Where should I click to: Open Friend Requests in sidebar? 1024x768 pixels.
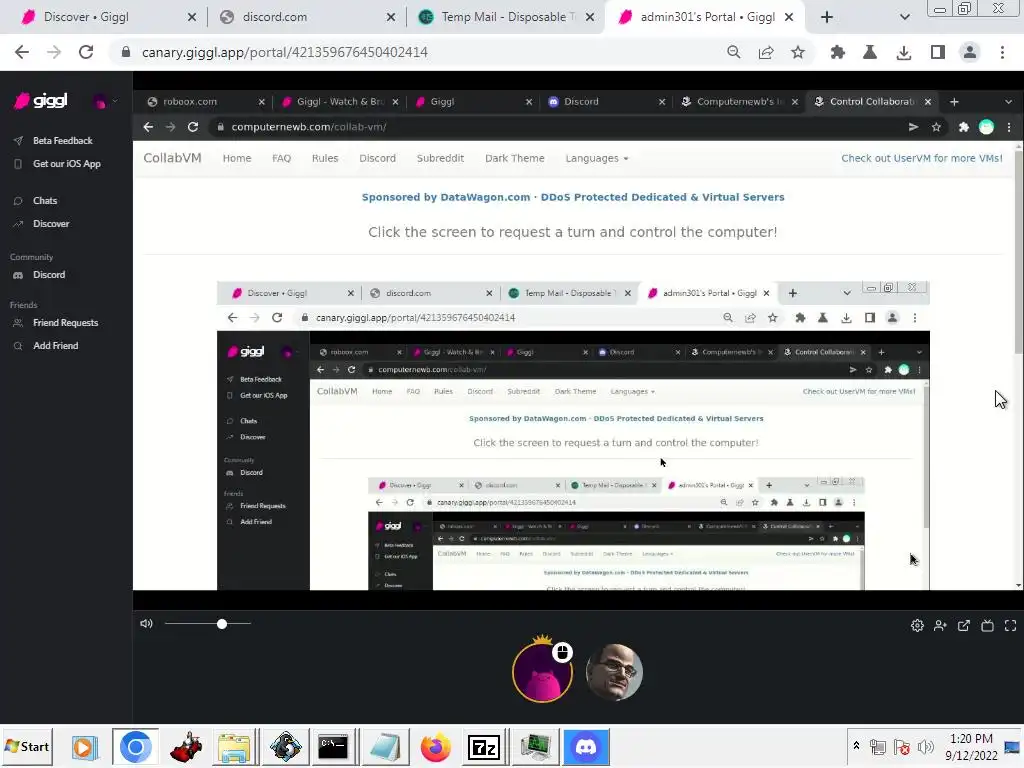pos(65,323)
